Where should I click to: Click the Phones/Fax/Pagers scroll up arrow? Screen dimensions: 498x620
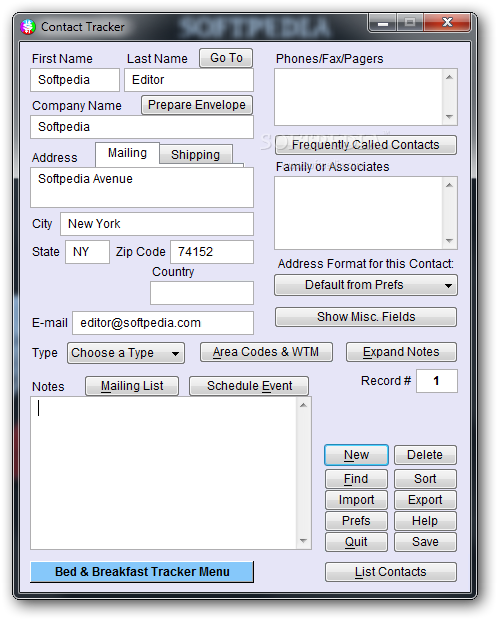coord(449,77)
